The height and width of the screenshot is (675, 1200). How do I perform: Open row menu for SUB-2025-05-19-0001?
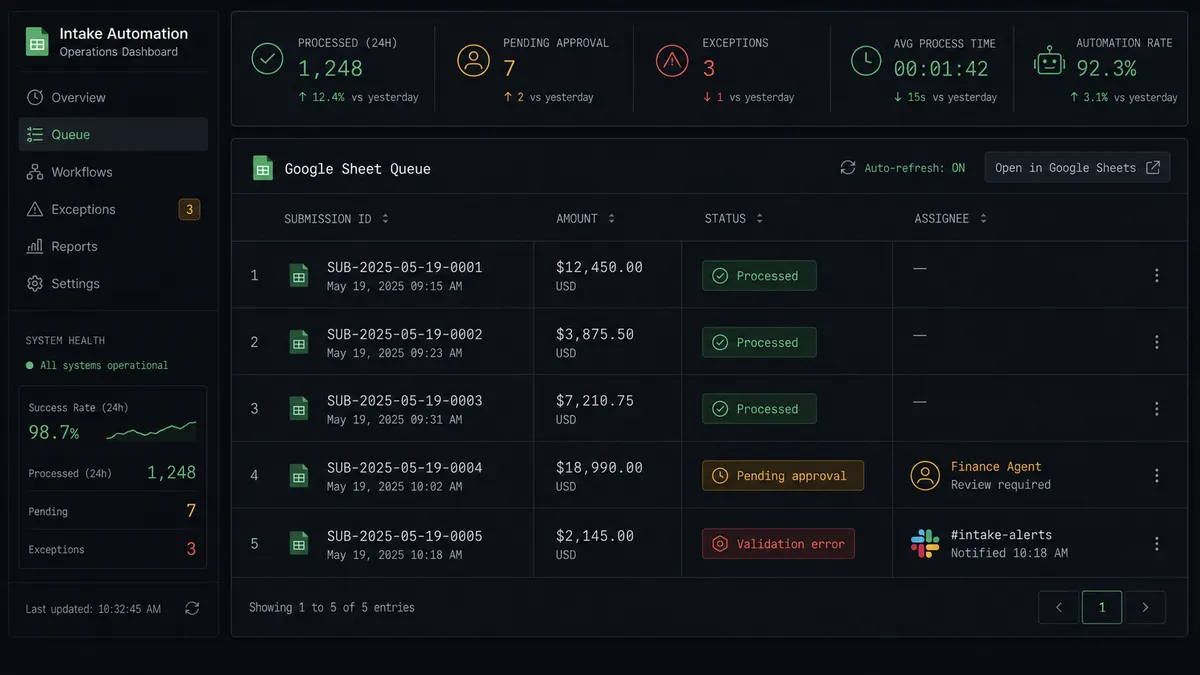click(1157, 275)
